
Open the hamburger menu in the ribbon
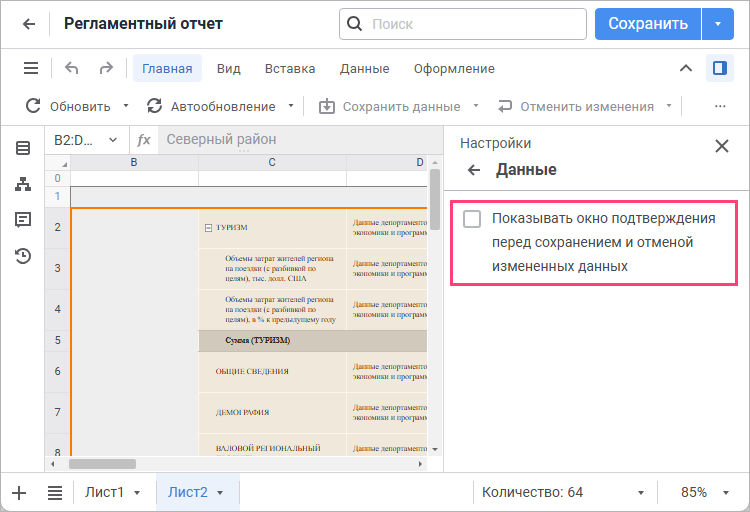[x=31, y=69]
